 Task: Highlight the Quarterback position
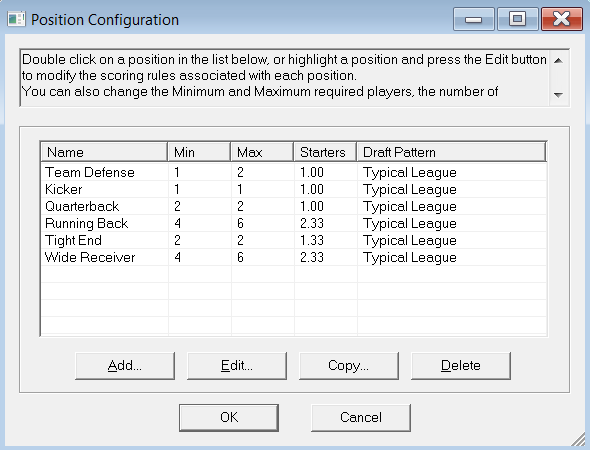coord(293,206)
